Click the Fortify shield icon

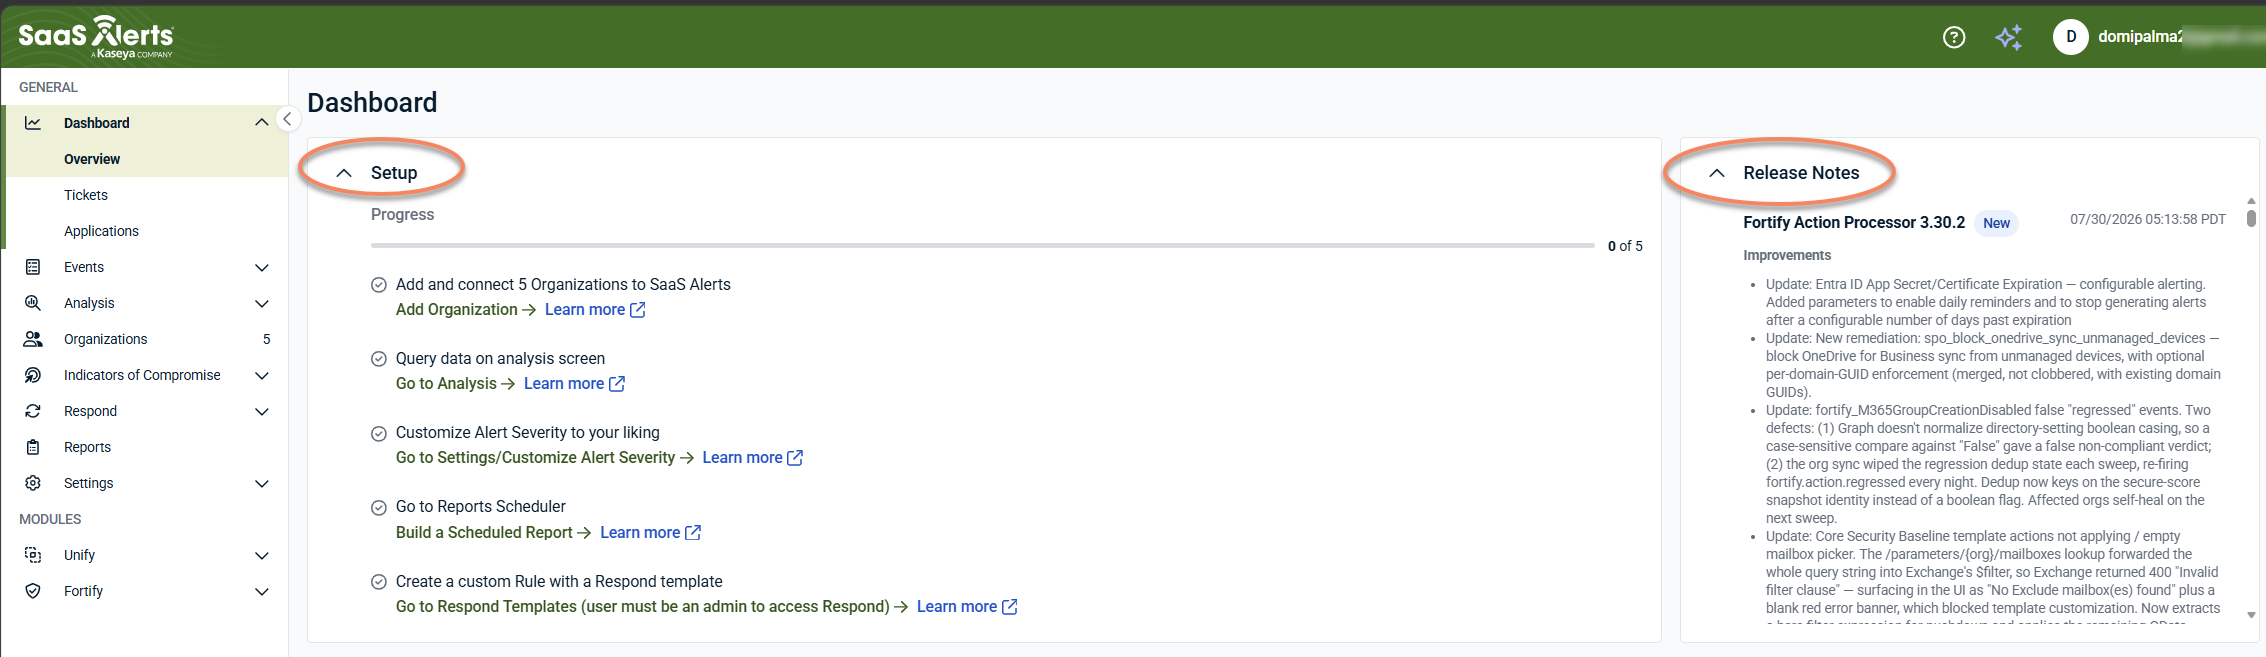(x=33, y=591)
